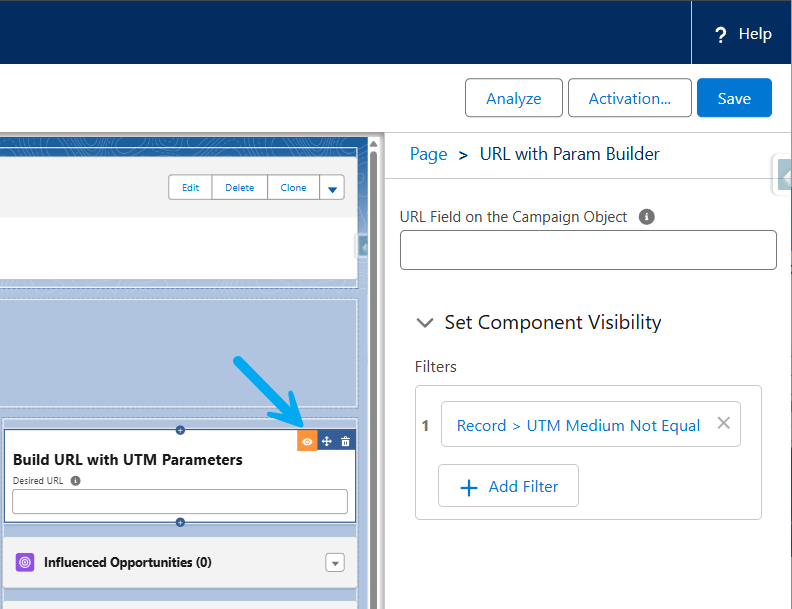Click the orange eye visibility icon
The image size is (792, 609).
(x=307, y=441)
